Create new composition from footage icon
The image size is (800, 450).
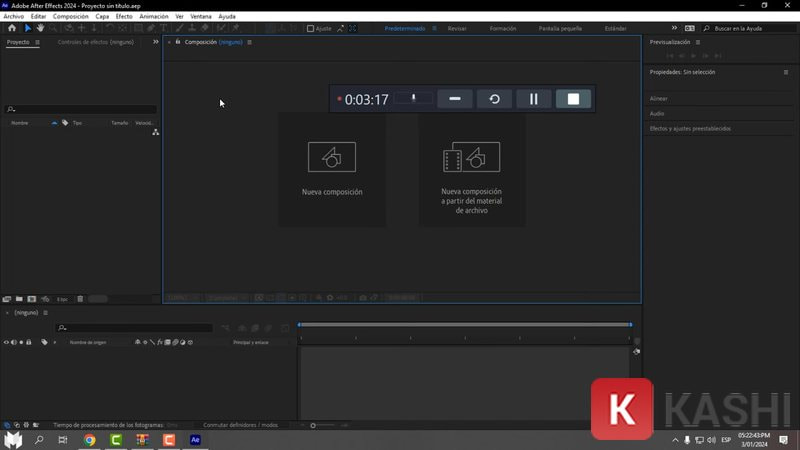pyautogui.click(x=471, y=157)
